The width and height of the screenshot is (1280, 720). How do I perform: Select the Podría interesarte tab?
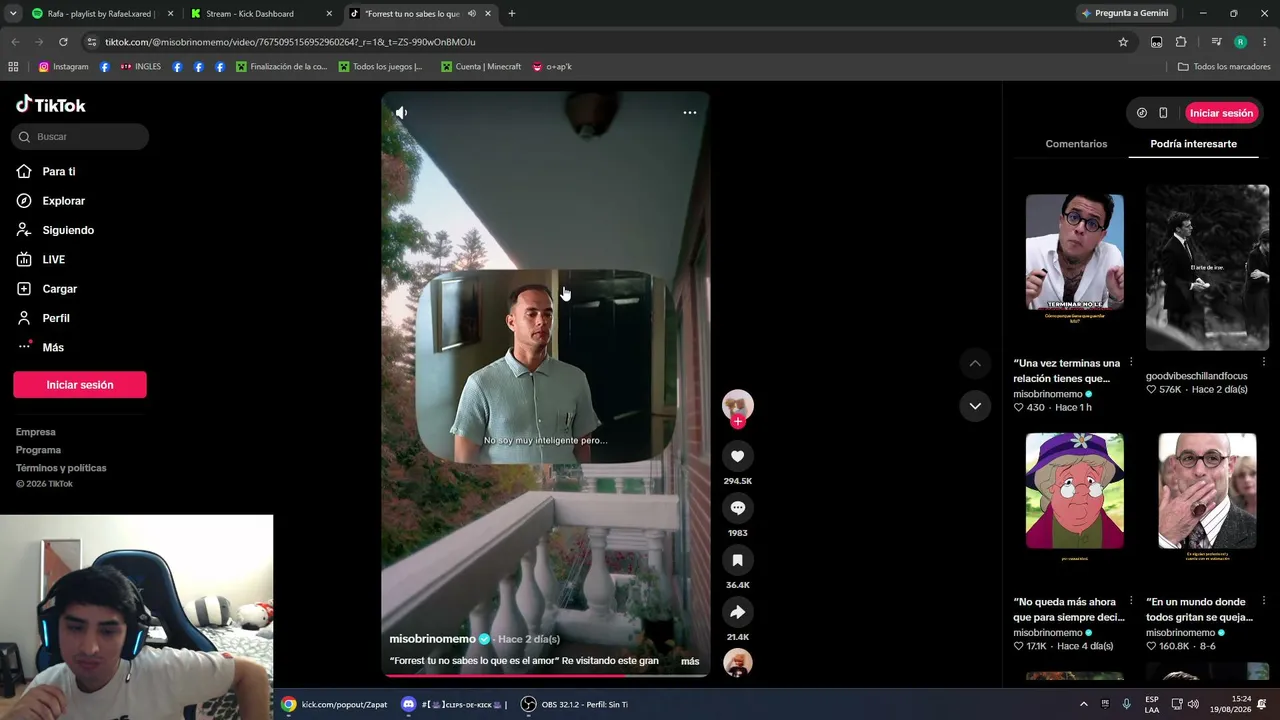[1193, 144]
